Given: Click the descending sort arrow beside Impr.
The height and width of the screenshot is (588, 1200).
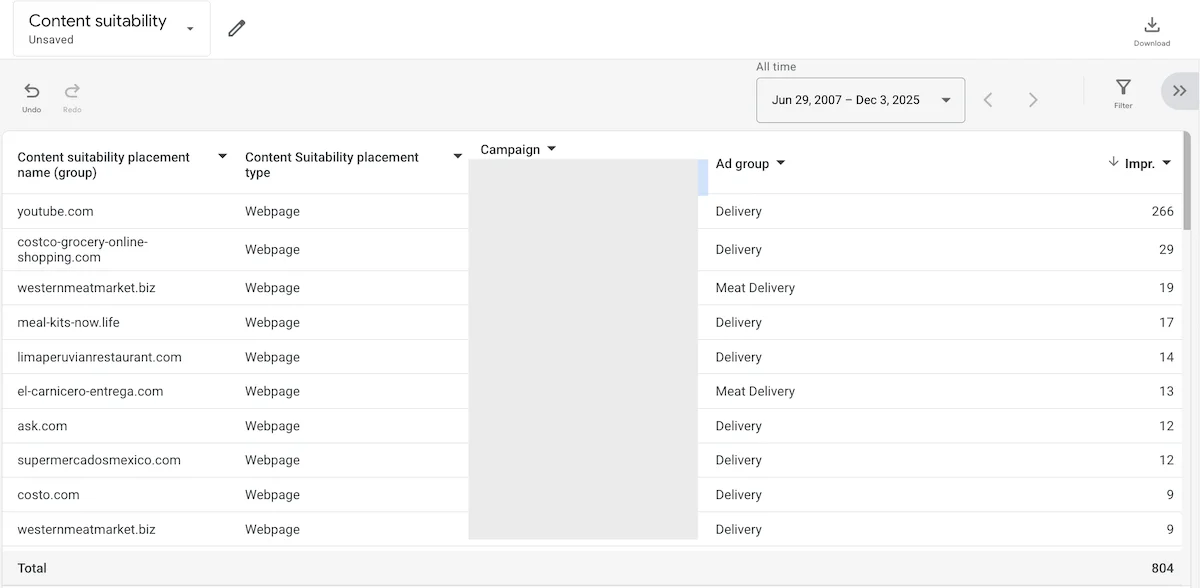Looking at the screenshot, I should tap(1113, 163).
